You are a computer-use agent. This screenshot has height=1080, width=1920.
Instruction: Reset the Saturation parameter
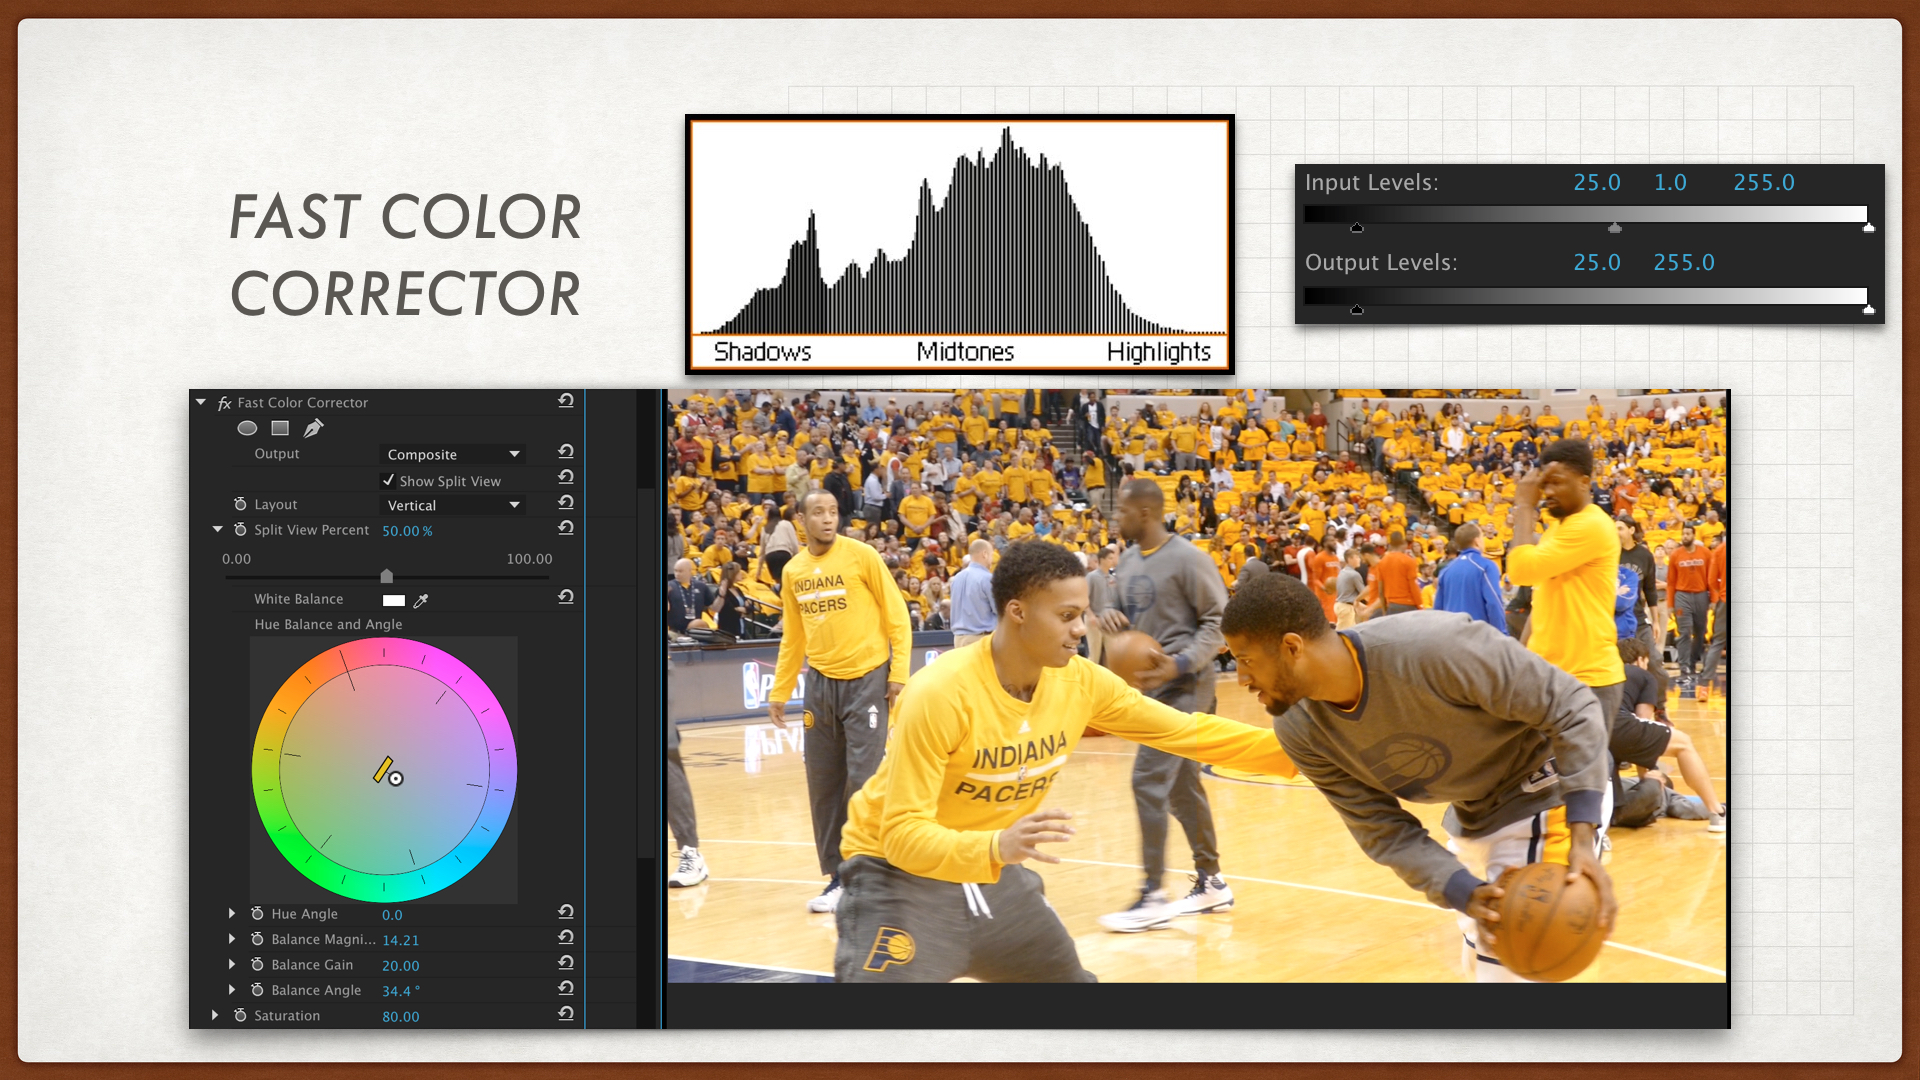coord(565,1014)
